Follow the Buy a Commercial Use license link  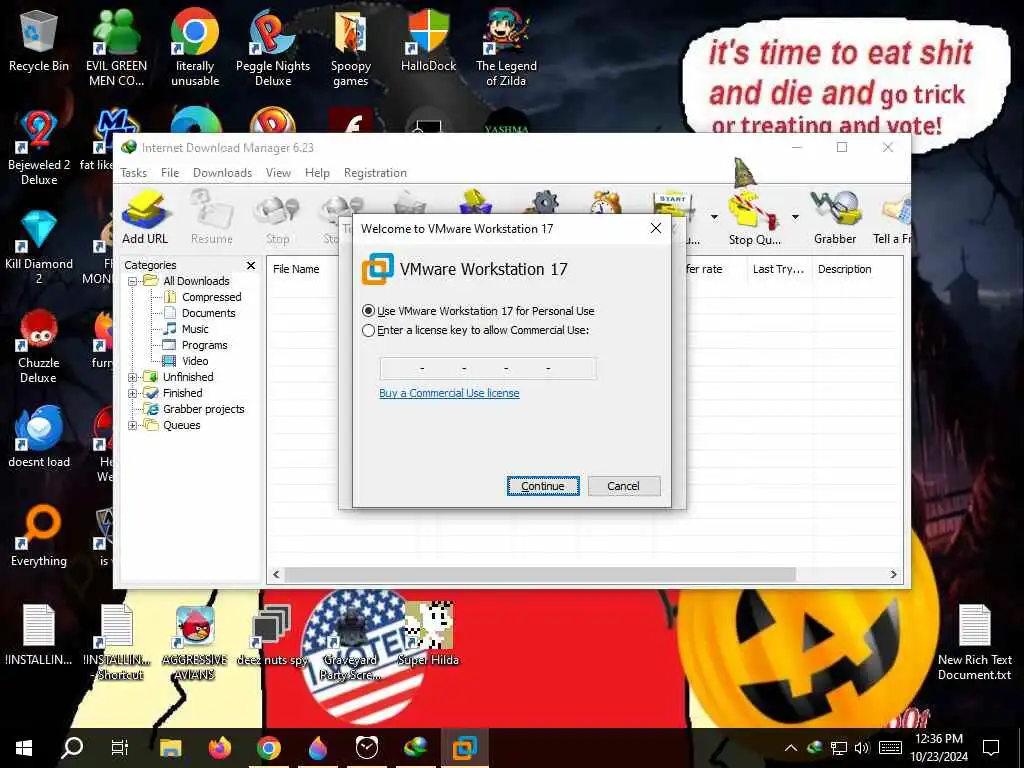tap(449, 393)
